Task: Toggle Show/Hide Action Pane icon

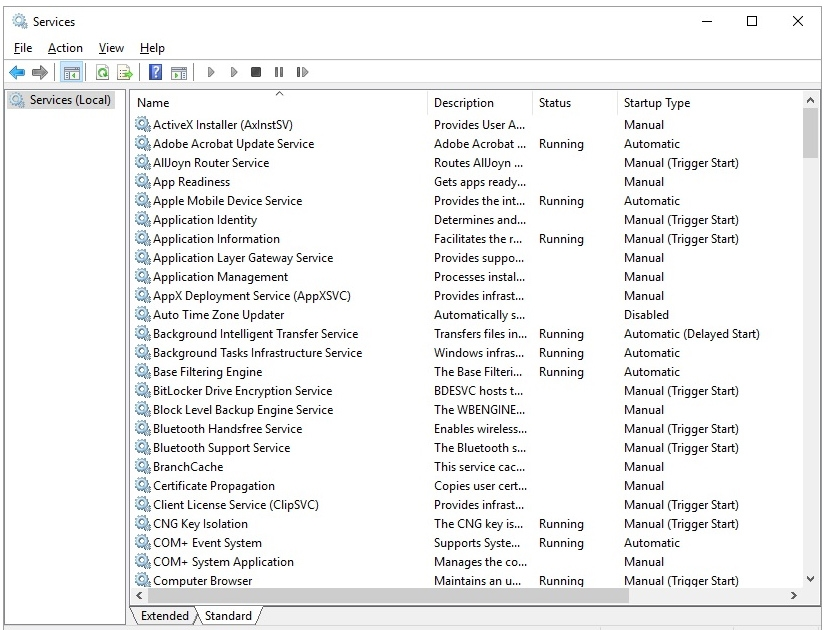Action: click(179, 72)
